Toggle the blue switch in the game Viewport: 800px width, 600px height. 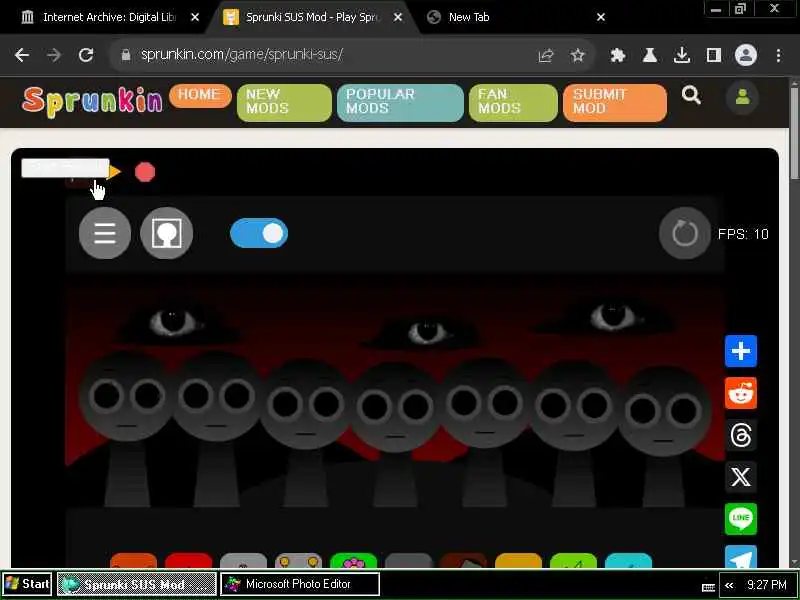pos(259,233)
